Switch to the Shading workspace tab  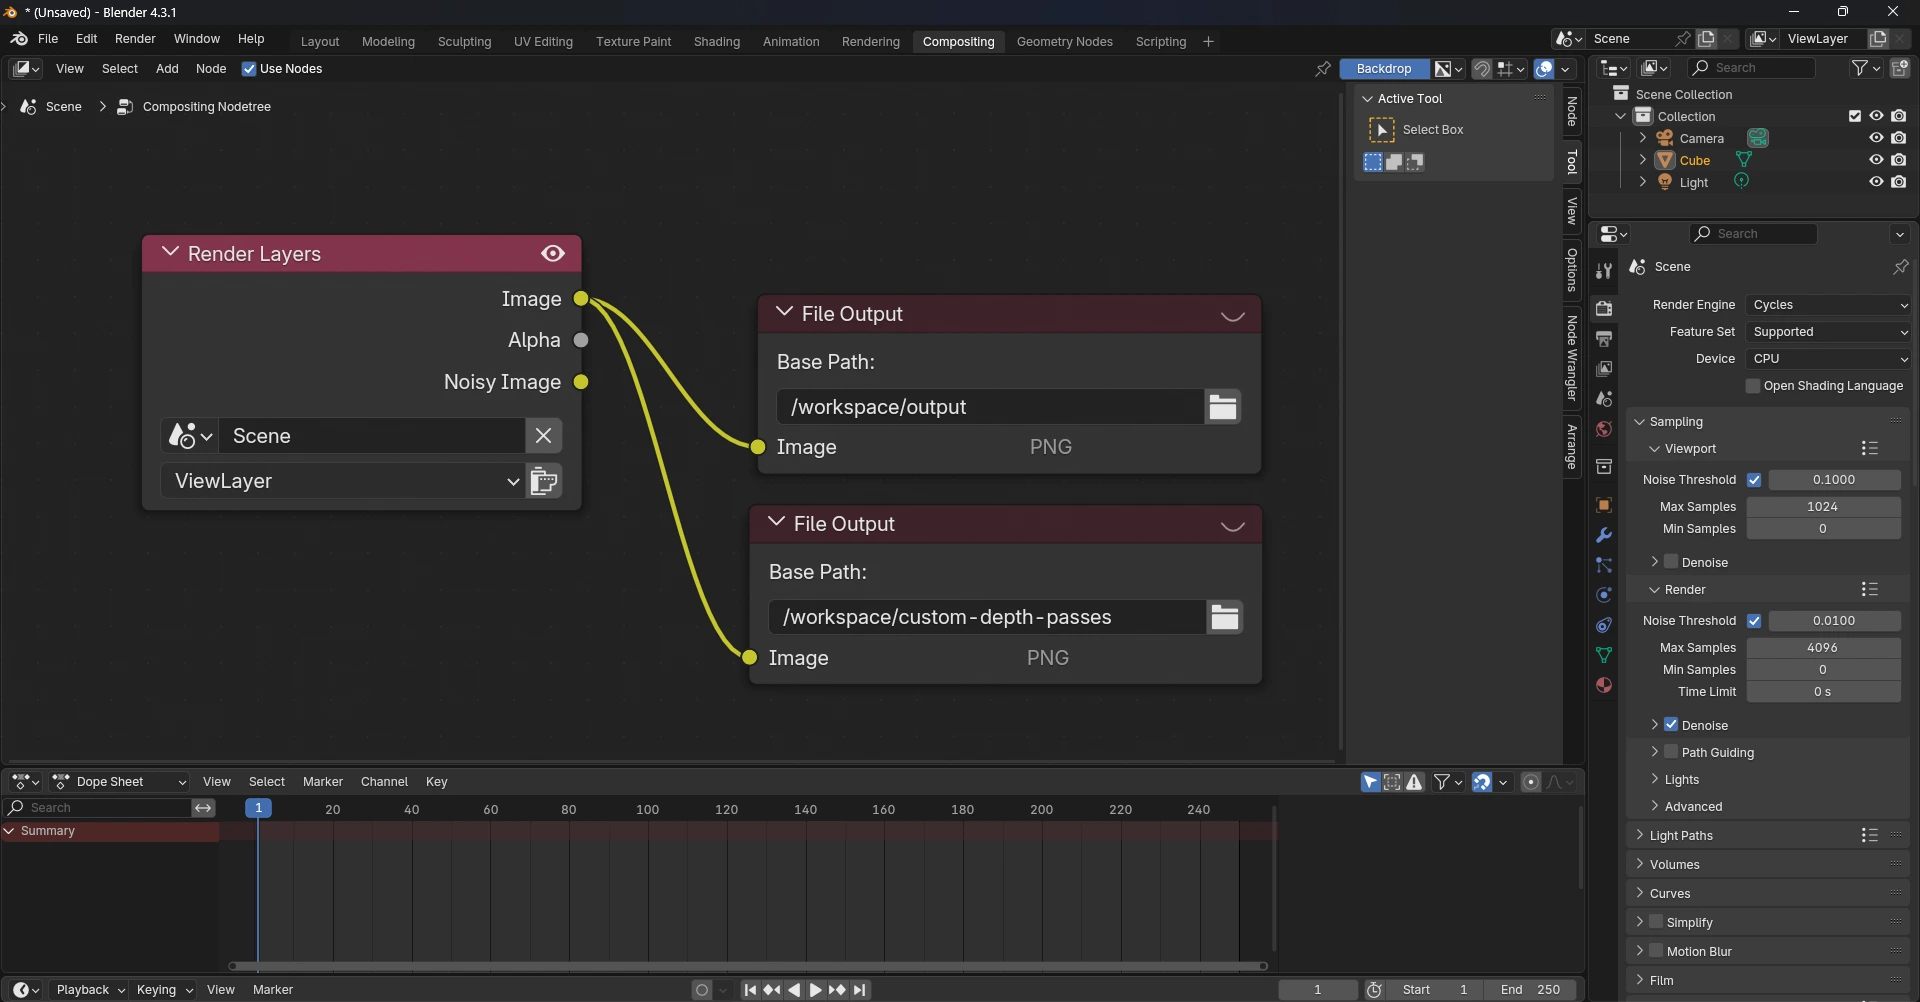pyautogui.click(x=716, y=41)
